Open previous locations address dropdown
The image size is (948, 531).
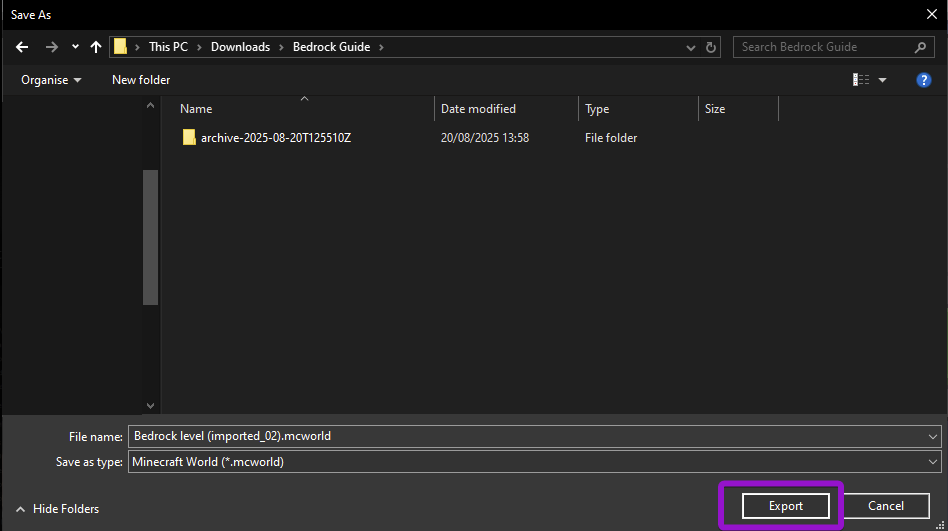click(690, 47)
